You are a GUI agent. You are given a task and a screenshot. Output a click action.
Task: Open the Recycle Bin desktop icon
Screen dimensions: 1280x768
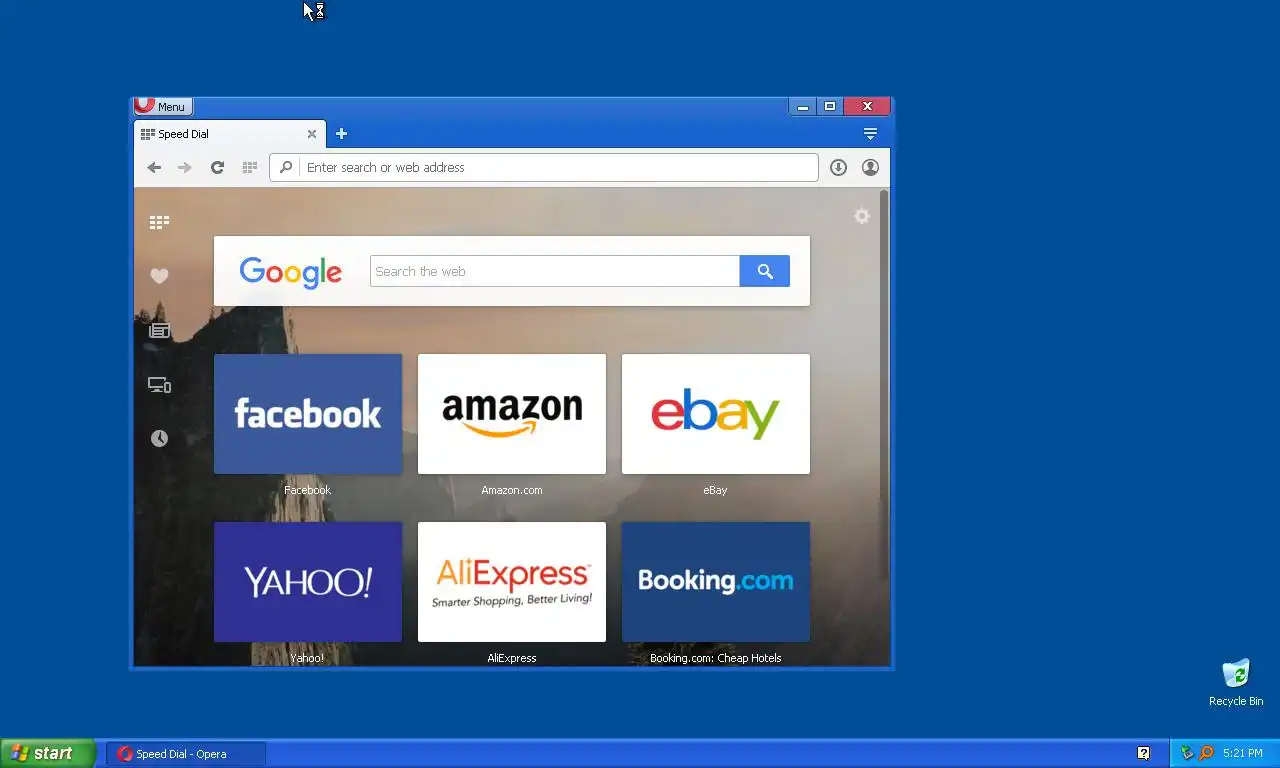point(1236,683)
